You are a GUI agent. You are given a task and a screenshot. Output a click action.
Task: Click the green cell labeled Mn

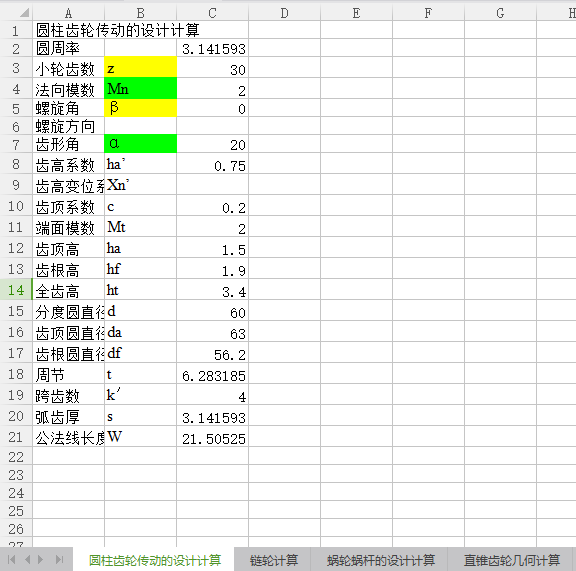click(140, 88)
